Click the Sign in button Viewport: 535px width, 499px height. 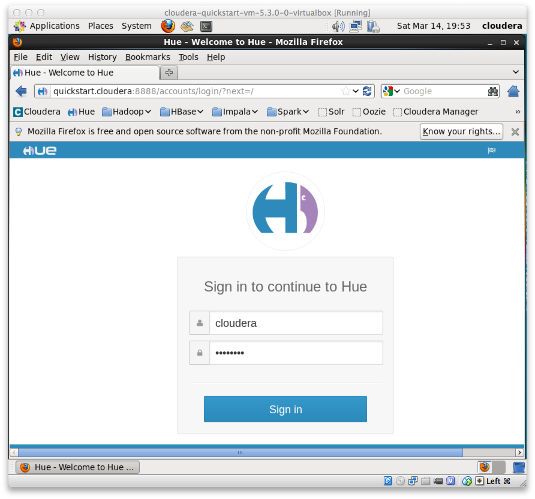(x=285, y=409)
